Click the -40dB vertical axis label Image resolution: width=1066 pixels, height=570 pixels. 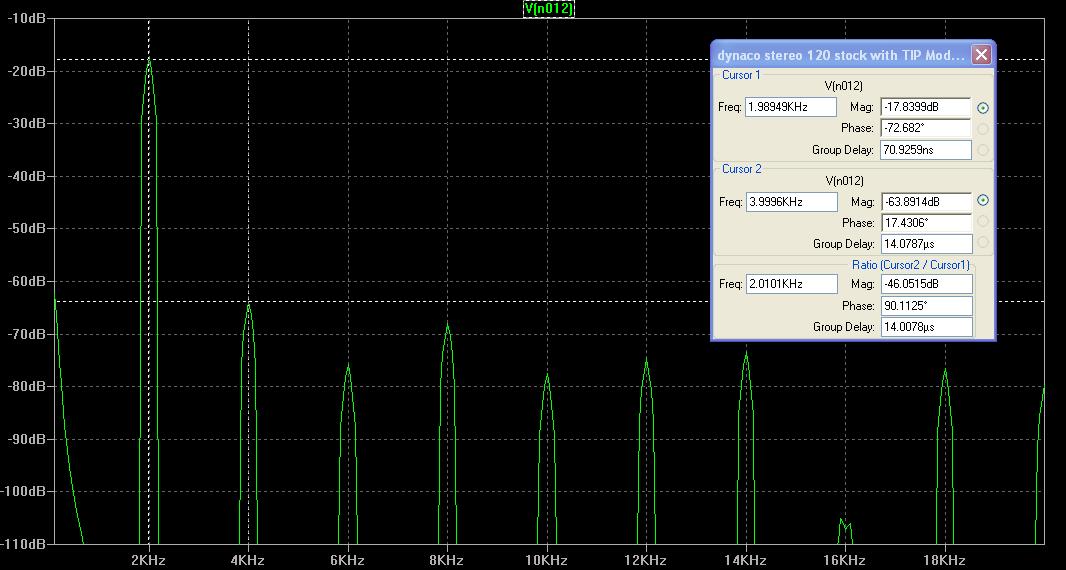pos(27,175)
